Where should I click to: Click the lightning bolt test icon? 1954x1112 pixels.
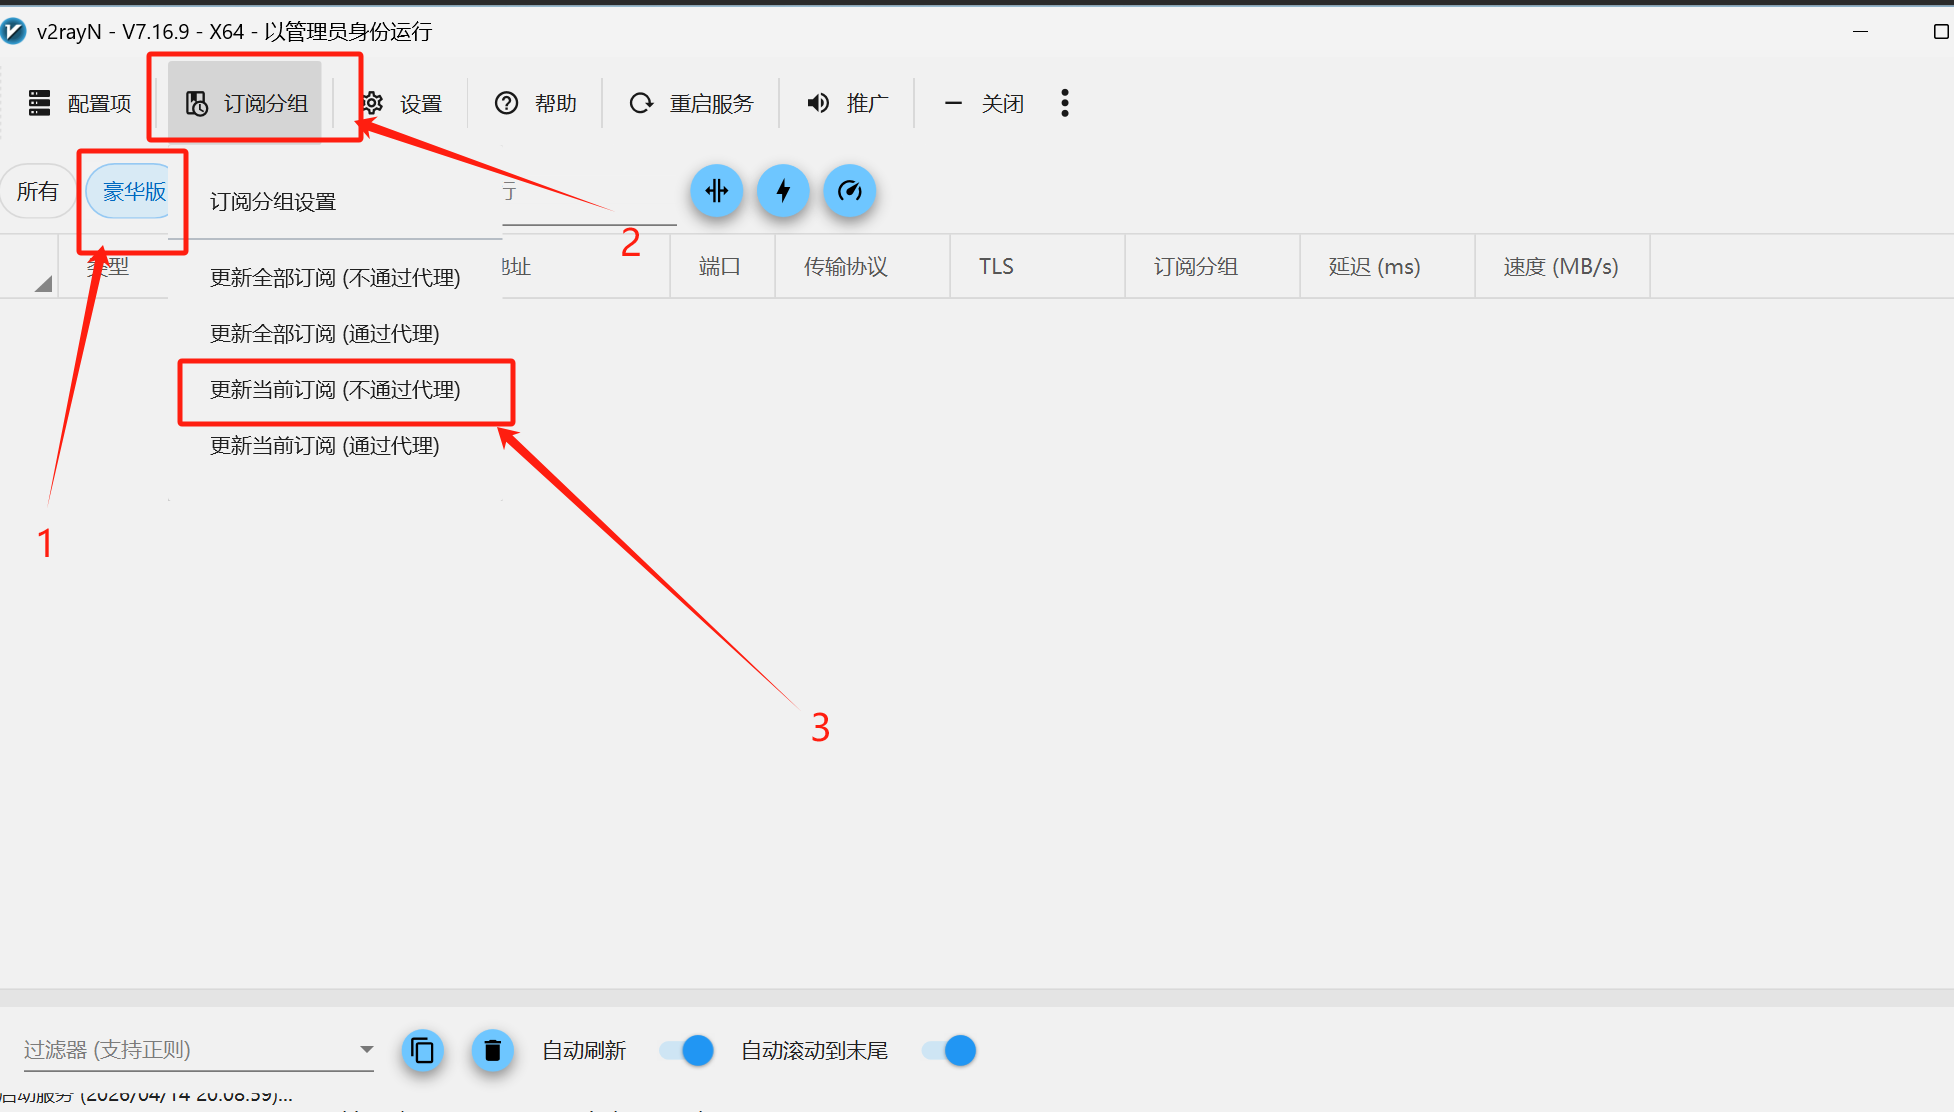[783, 191]
